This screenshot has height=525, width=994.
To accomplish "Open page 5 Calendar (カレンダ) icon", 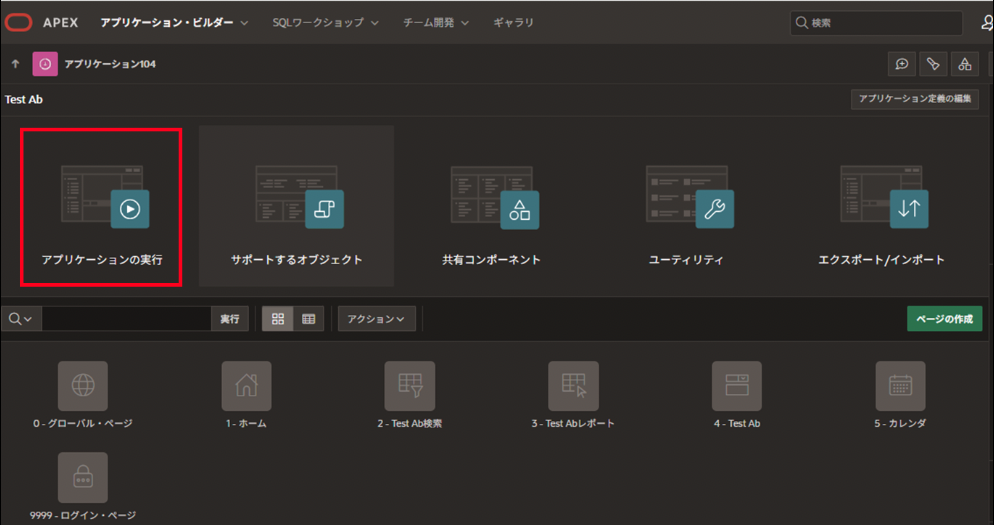I will [x=900, y=386].
